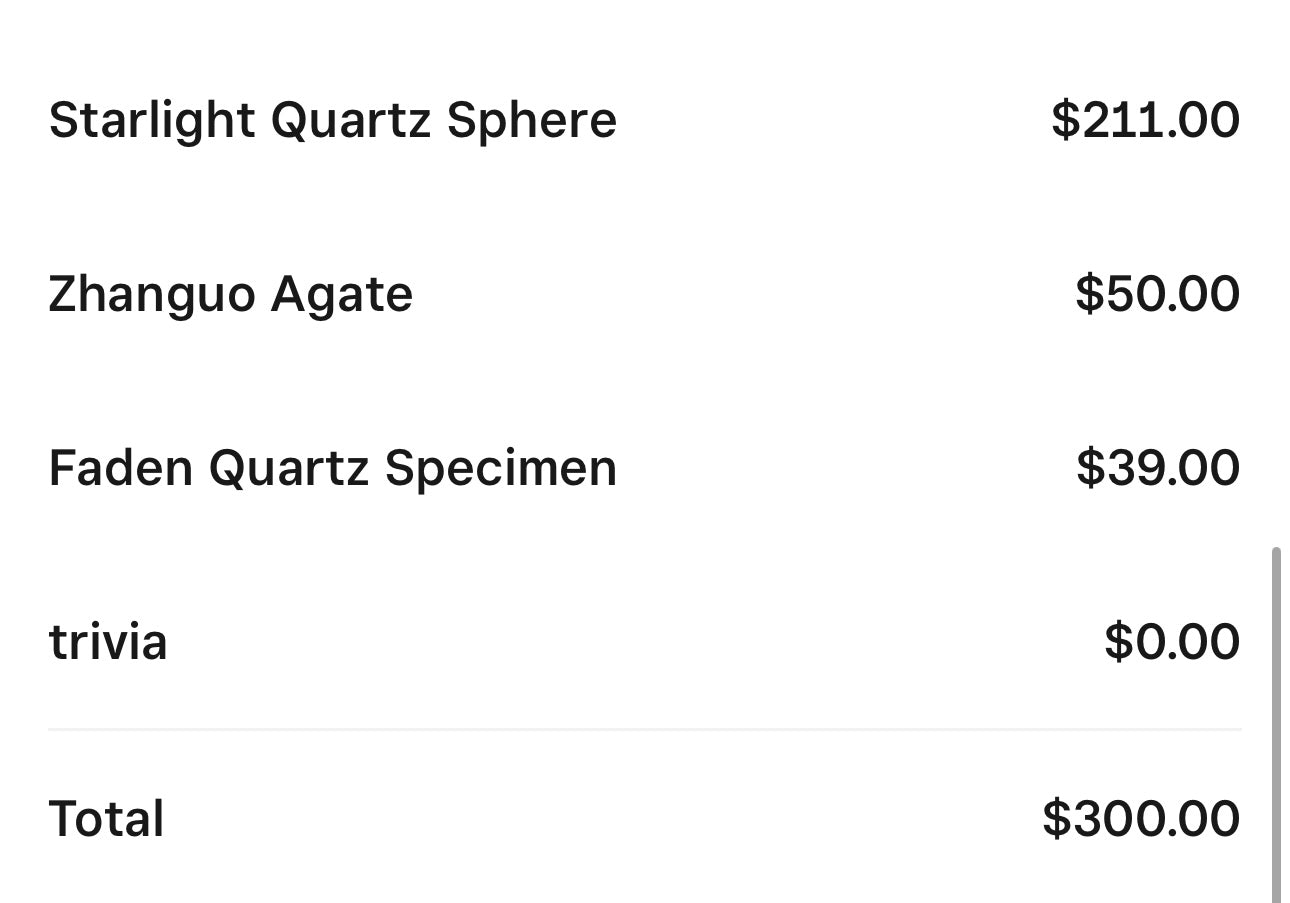This screenshot has height=903, width=1290.
Task: Click the vertical scrollbar thumb
Action: point(1276,724)
